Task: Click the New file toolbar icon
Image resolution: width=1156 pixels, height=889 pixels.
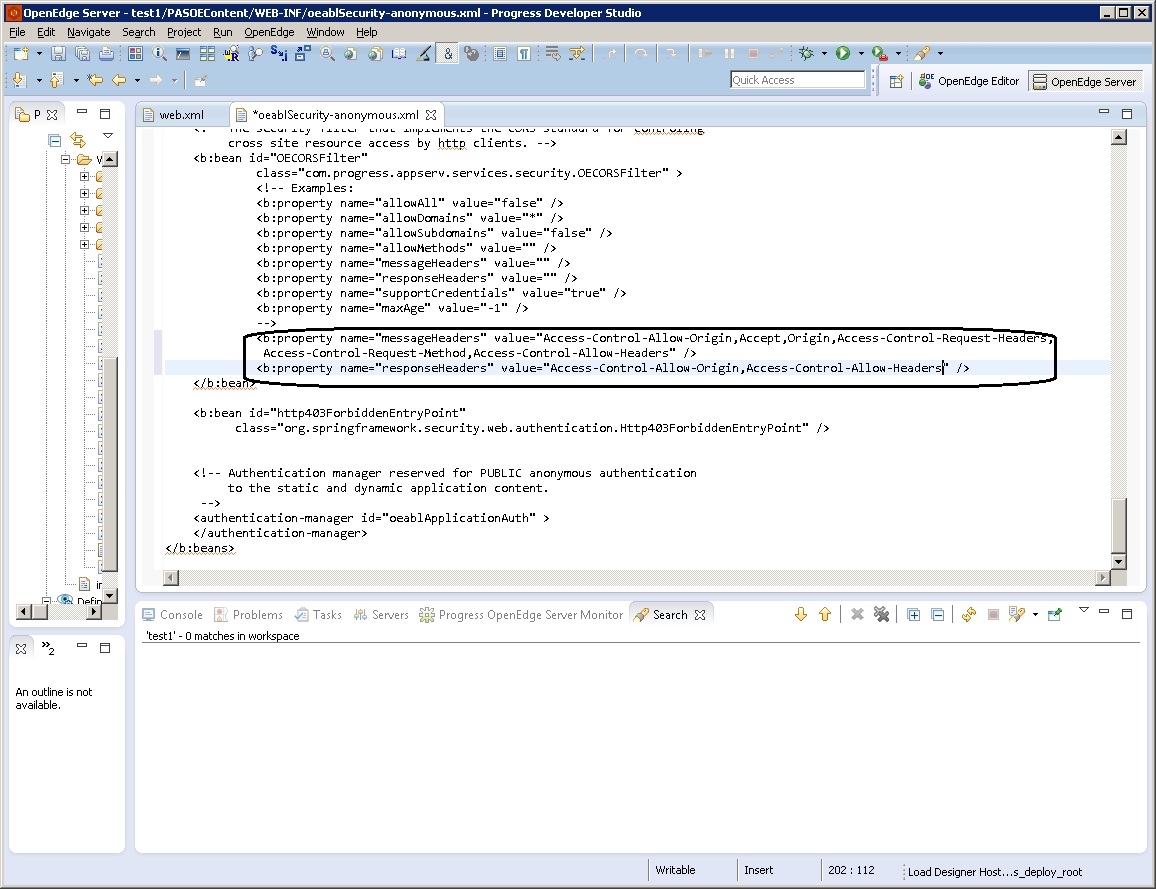Action: (x=21, y=53)
